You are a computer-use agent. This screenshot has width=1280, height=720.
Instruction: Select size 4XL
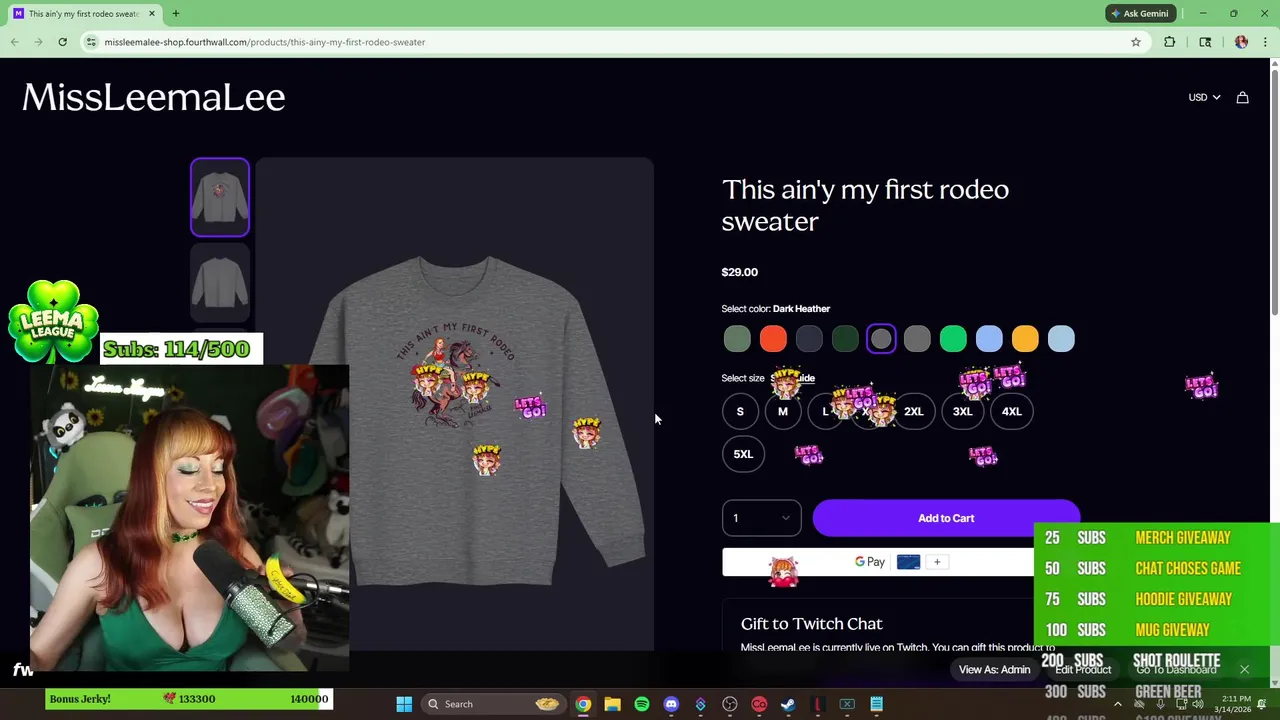point(1011,411)
